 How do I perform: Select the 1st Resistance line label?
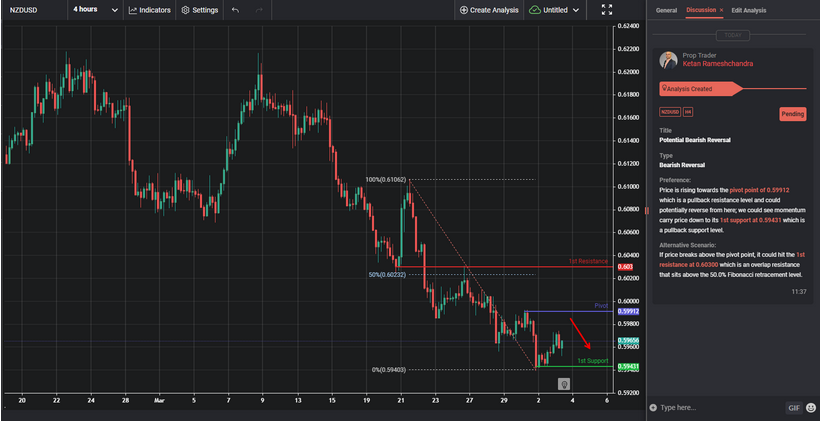point(588,261)
